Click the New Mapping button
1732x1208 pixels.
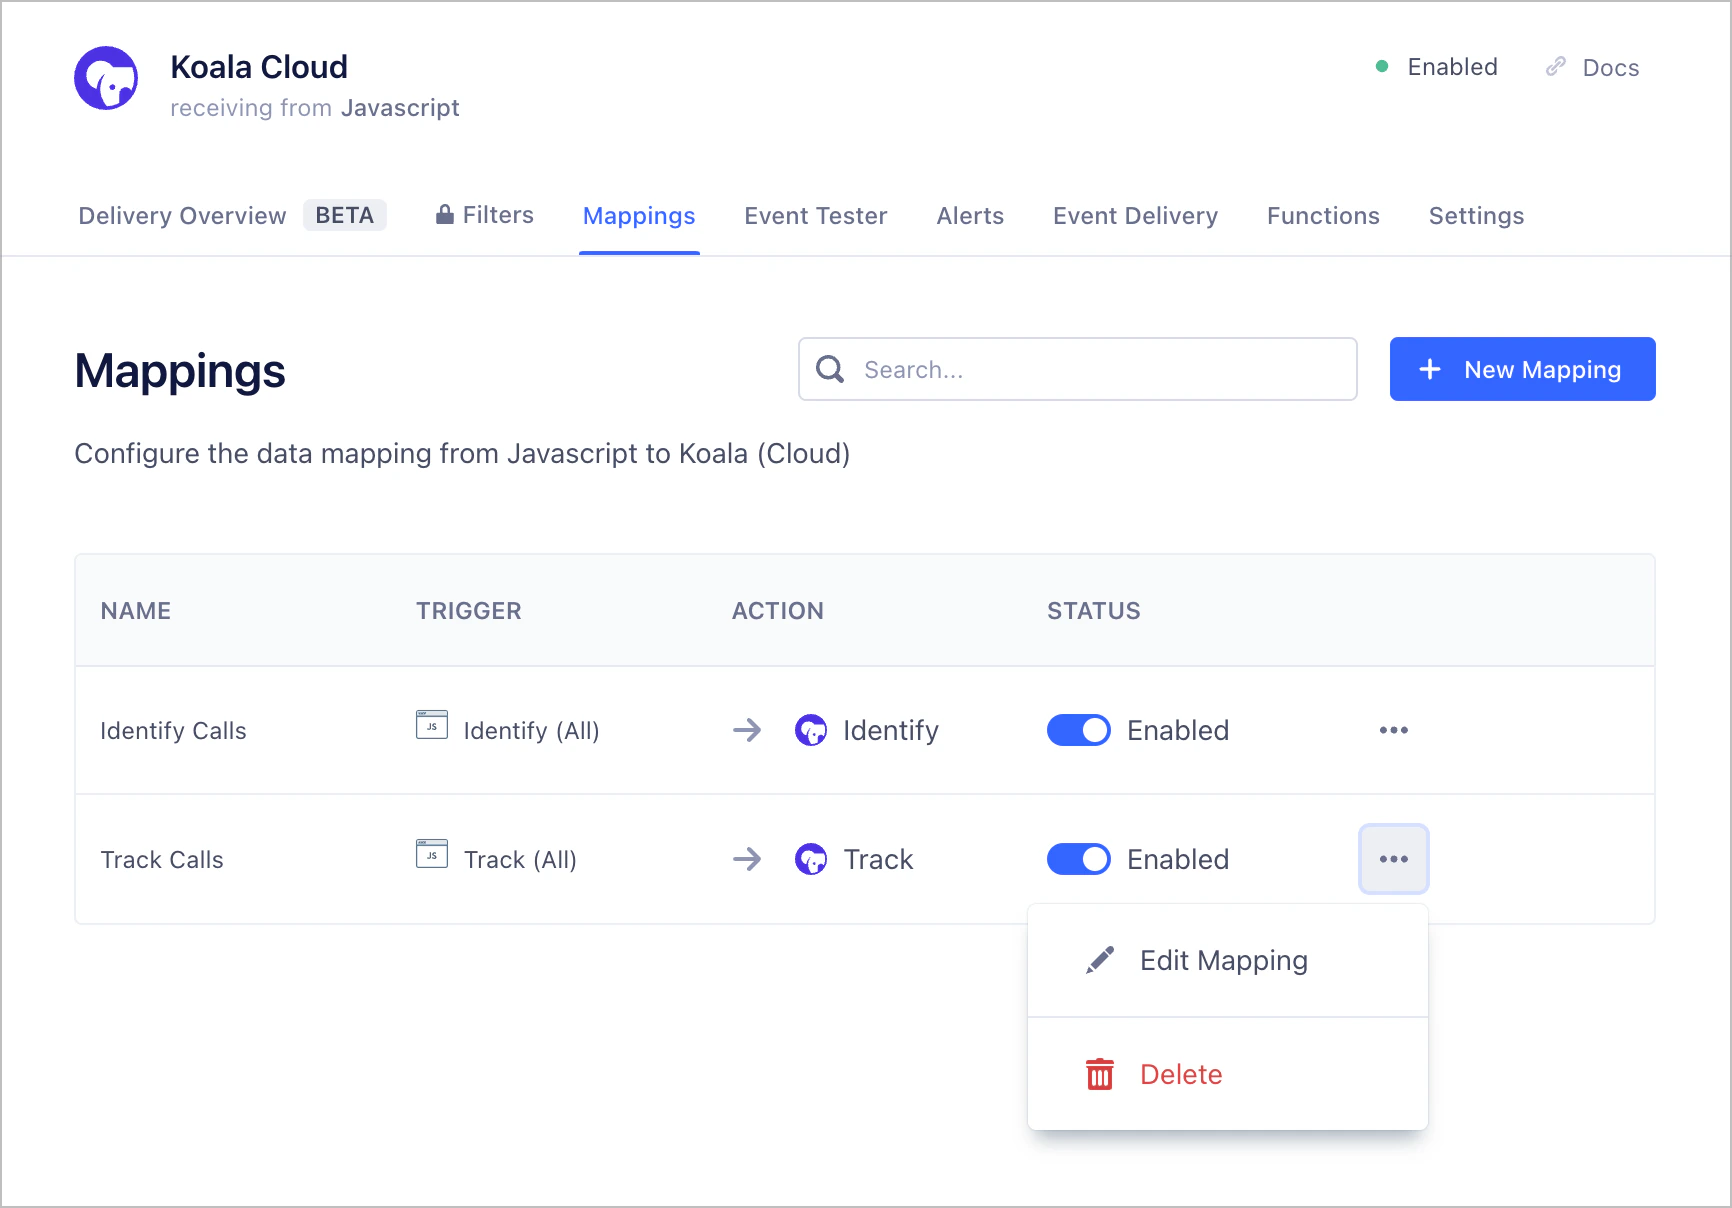(x=1522, y=369)
